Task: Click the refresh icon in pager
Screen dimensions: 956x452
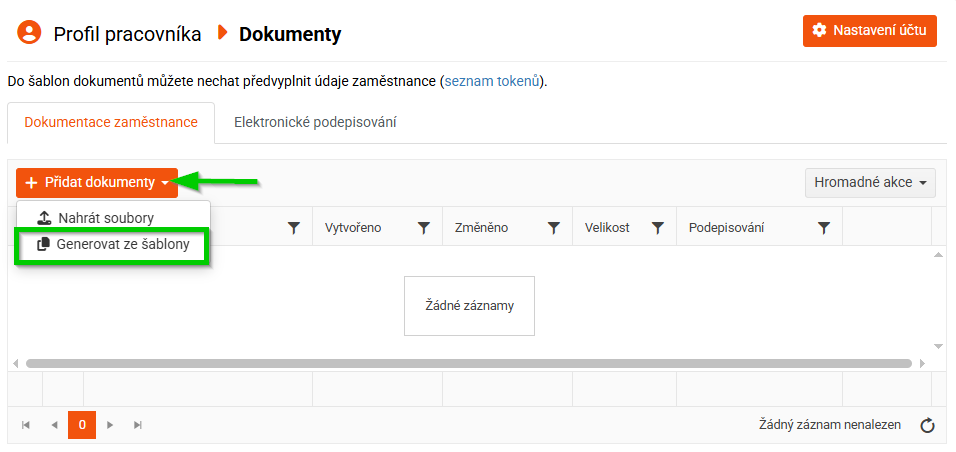Action: coord(927,426)
